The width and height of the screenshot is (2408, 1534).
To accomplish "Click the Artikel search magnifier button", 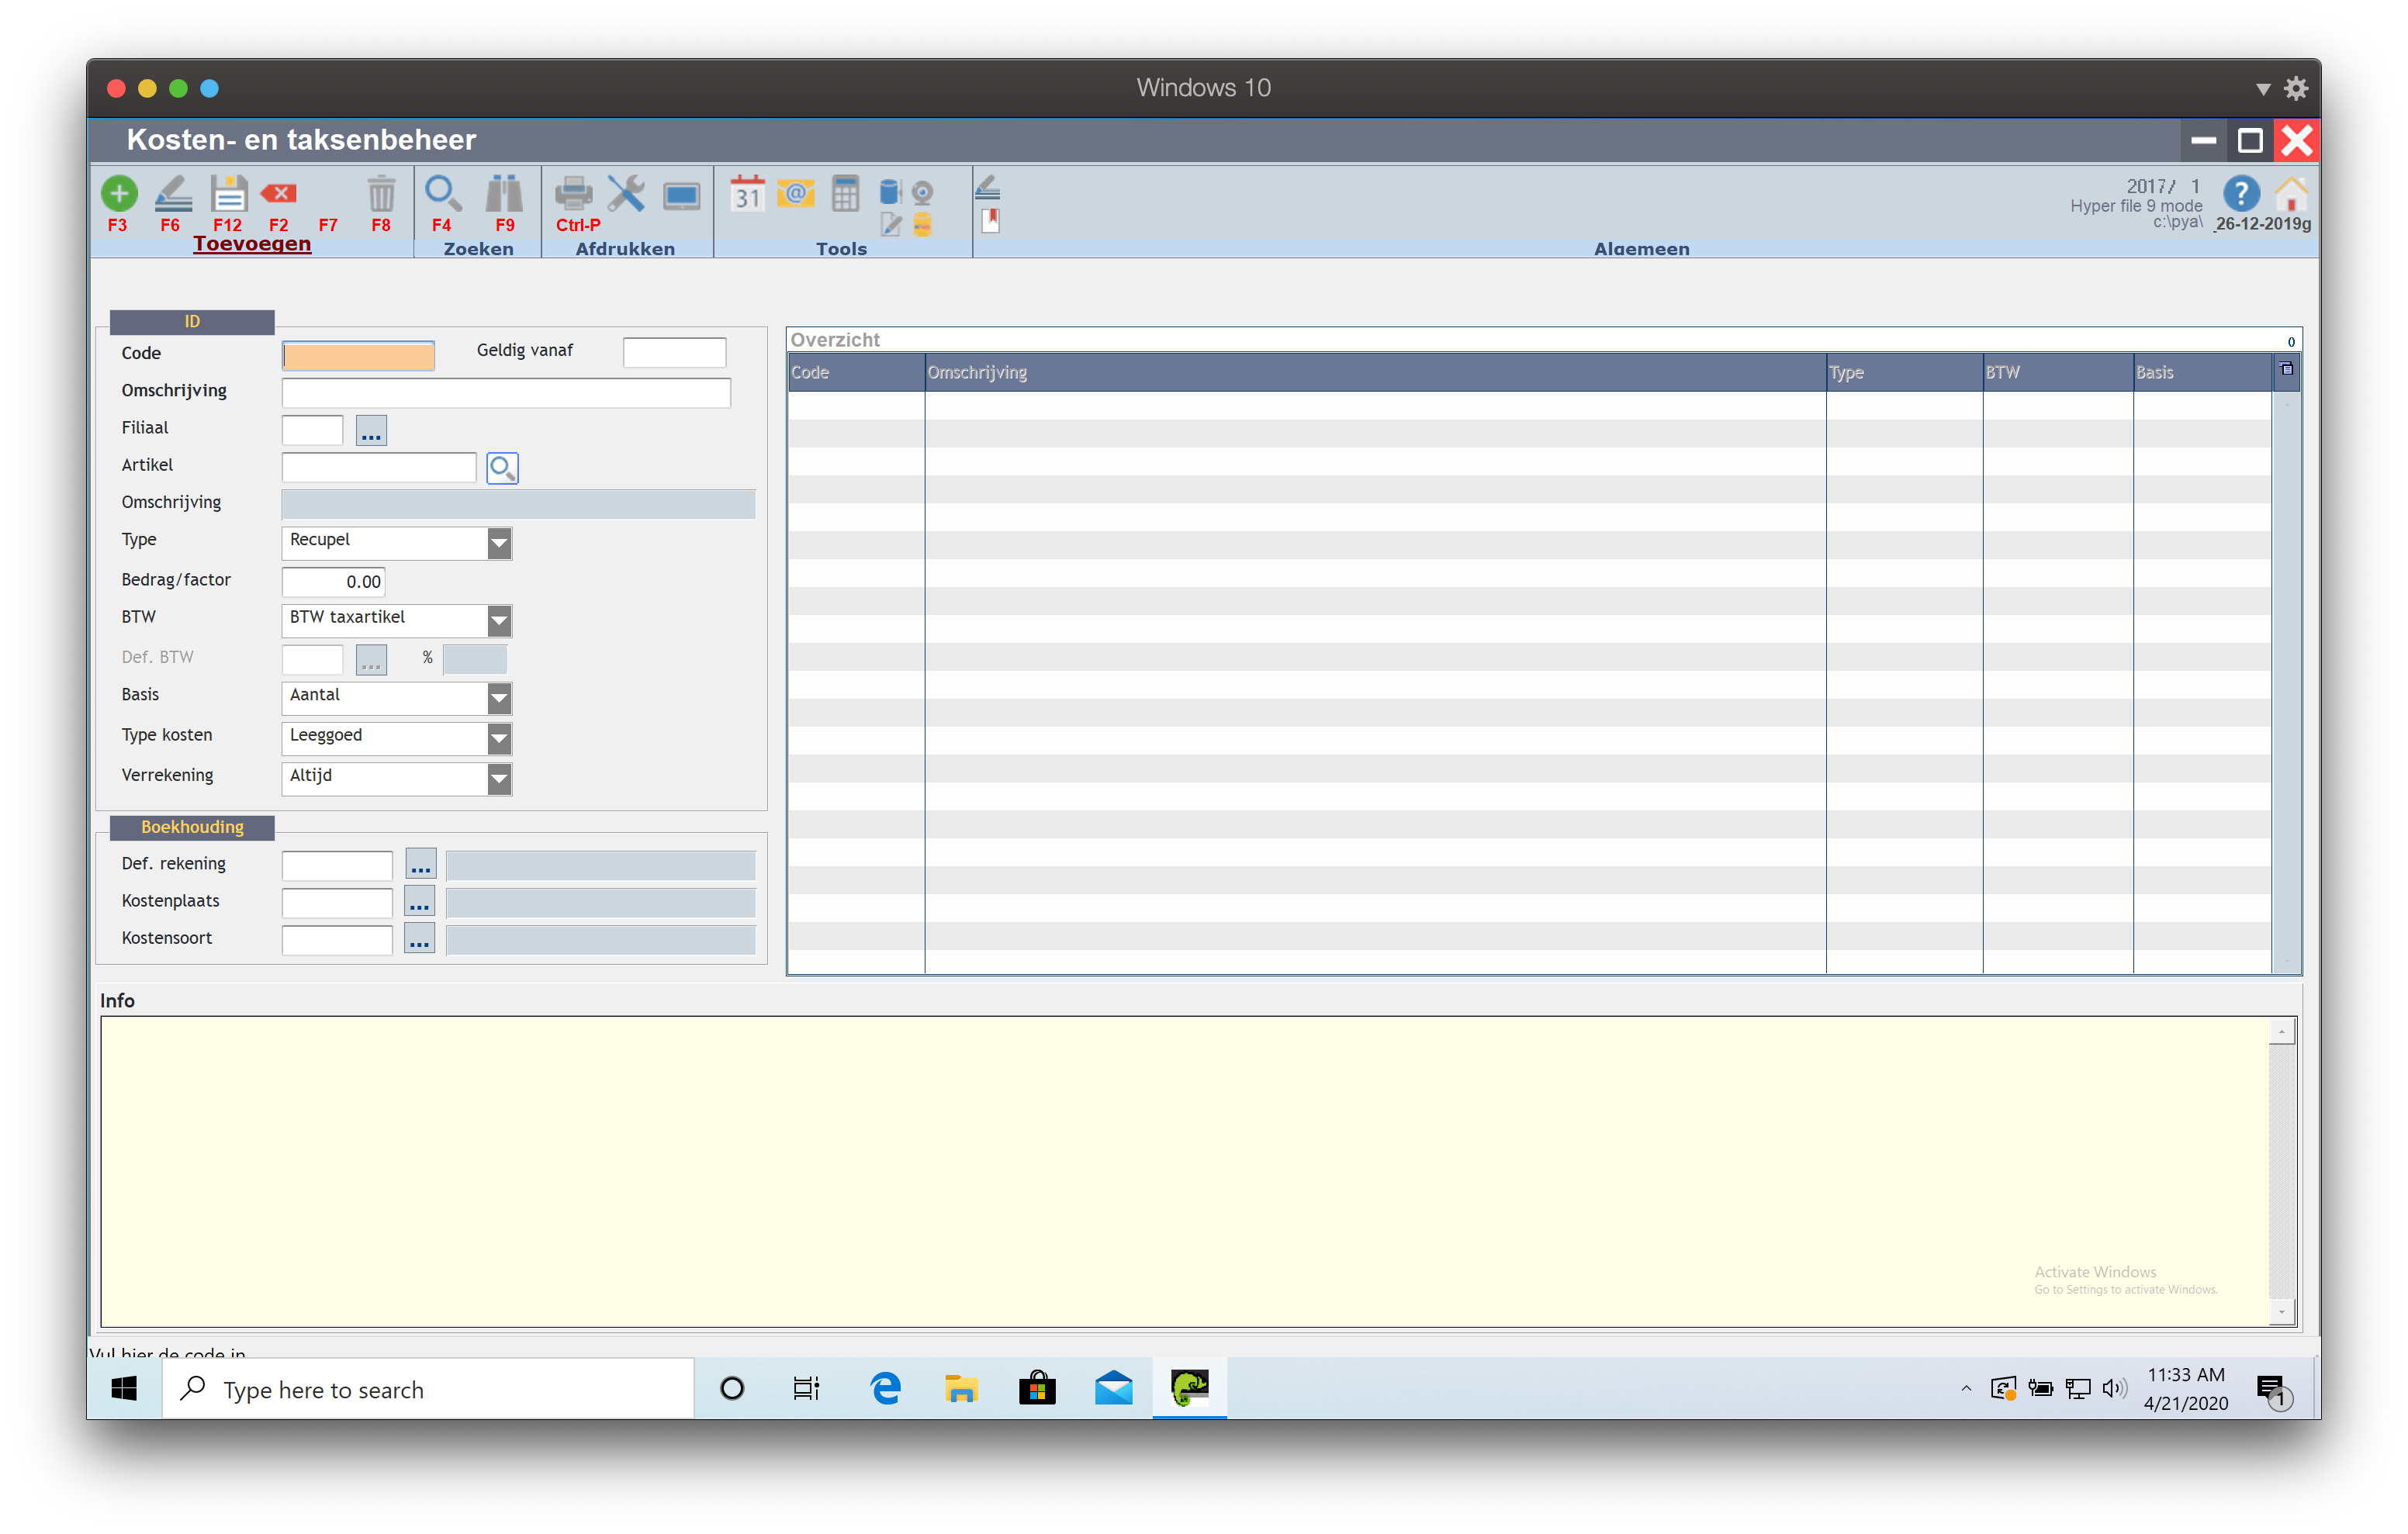I will pyautogui.click(x=502, y=468).
